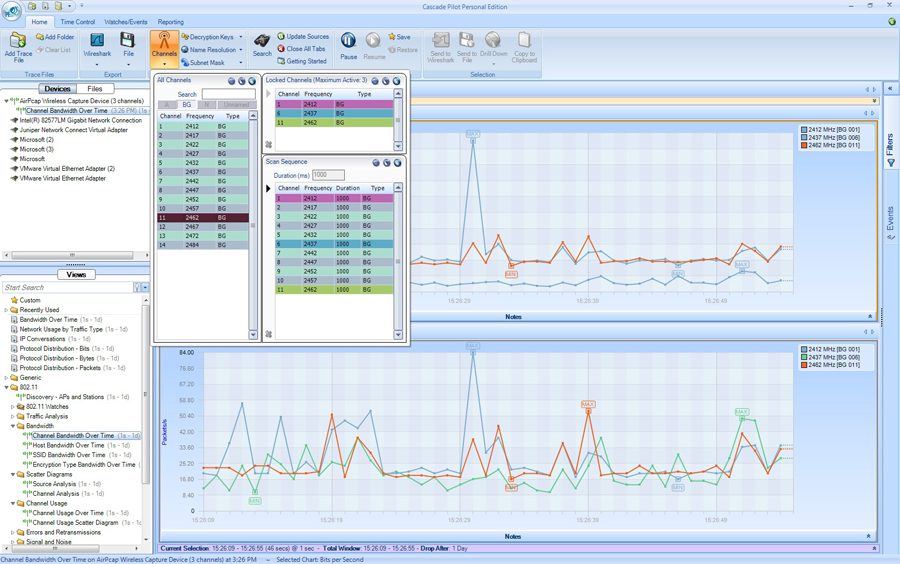Expand the Recently Used folder
The image size is (900, 564).
pos(6,310)
